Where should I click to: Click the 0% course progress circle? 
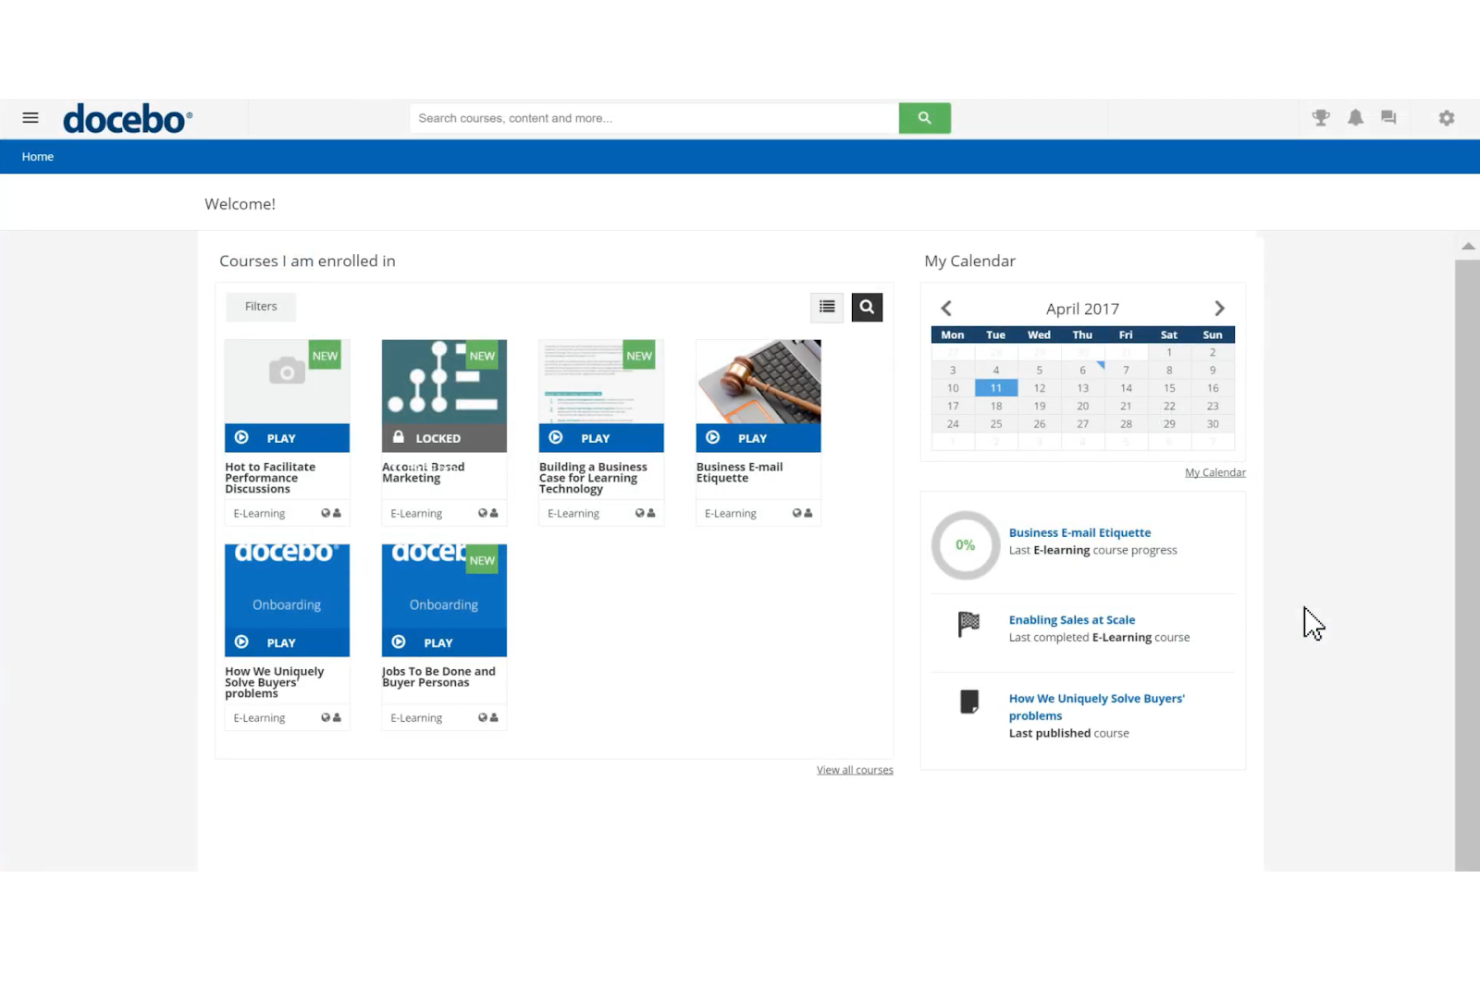pyautogui.click(x=965, y=545)
